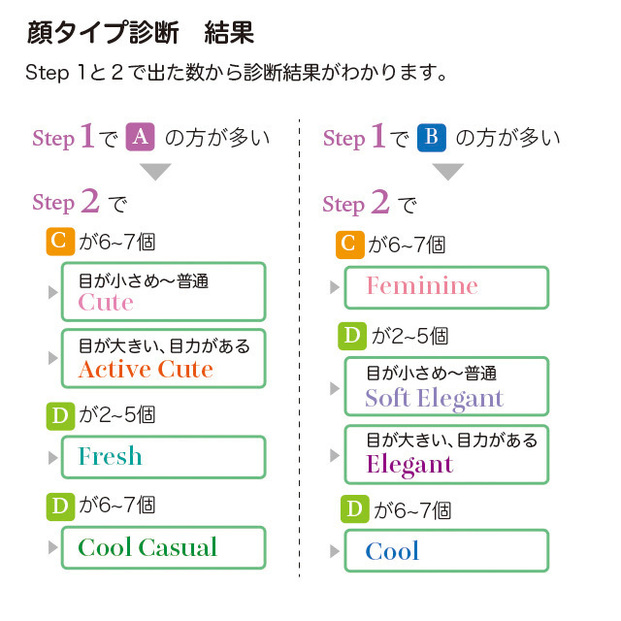Click the gray down arrow under A

156,171
